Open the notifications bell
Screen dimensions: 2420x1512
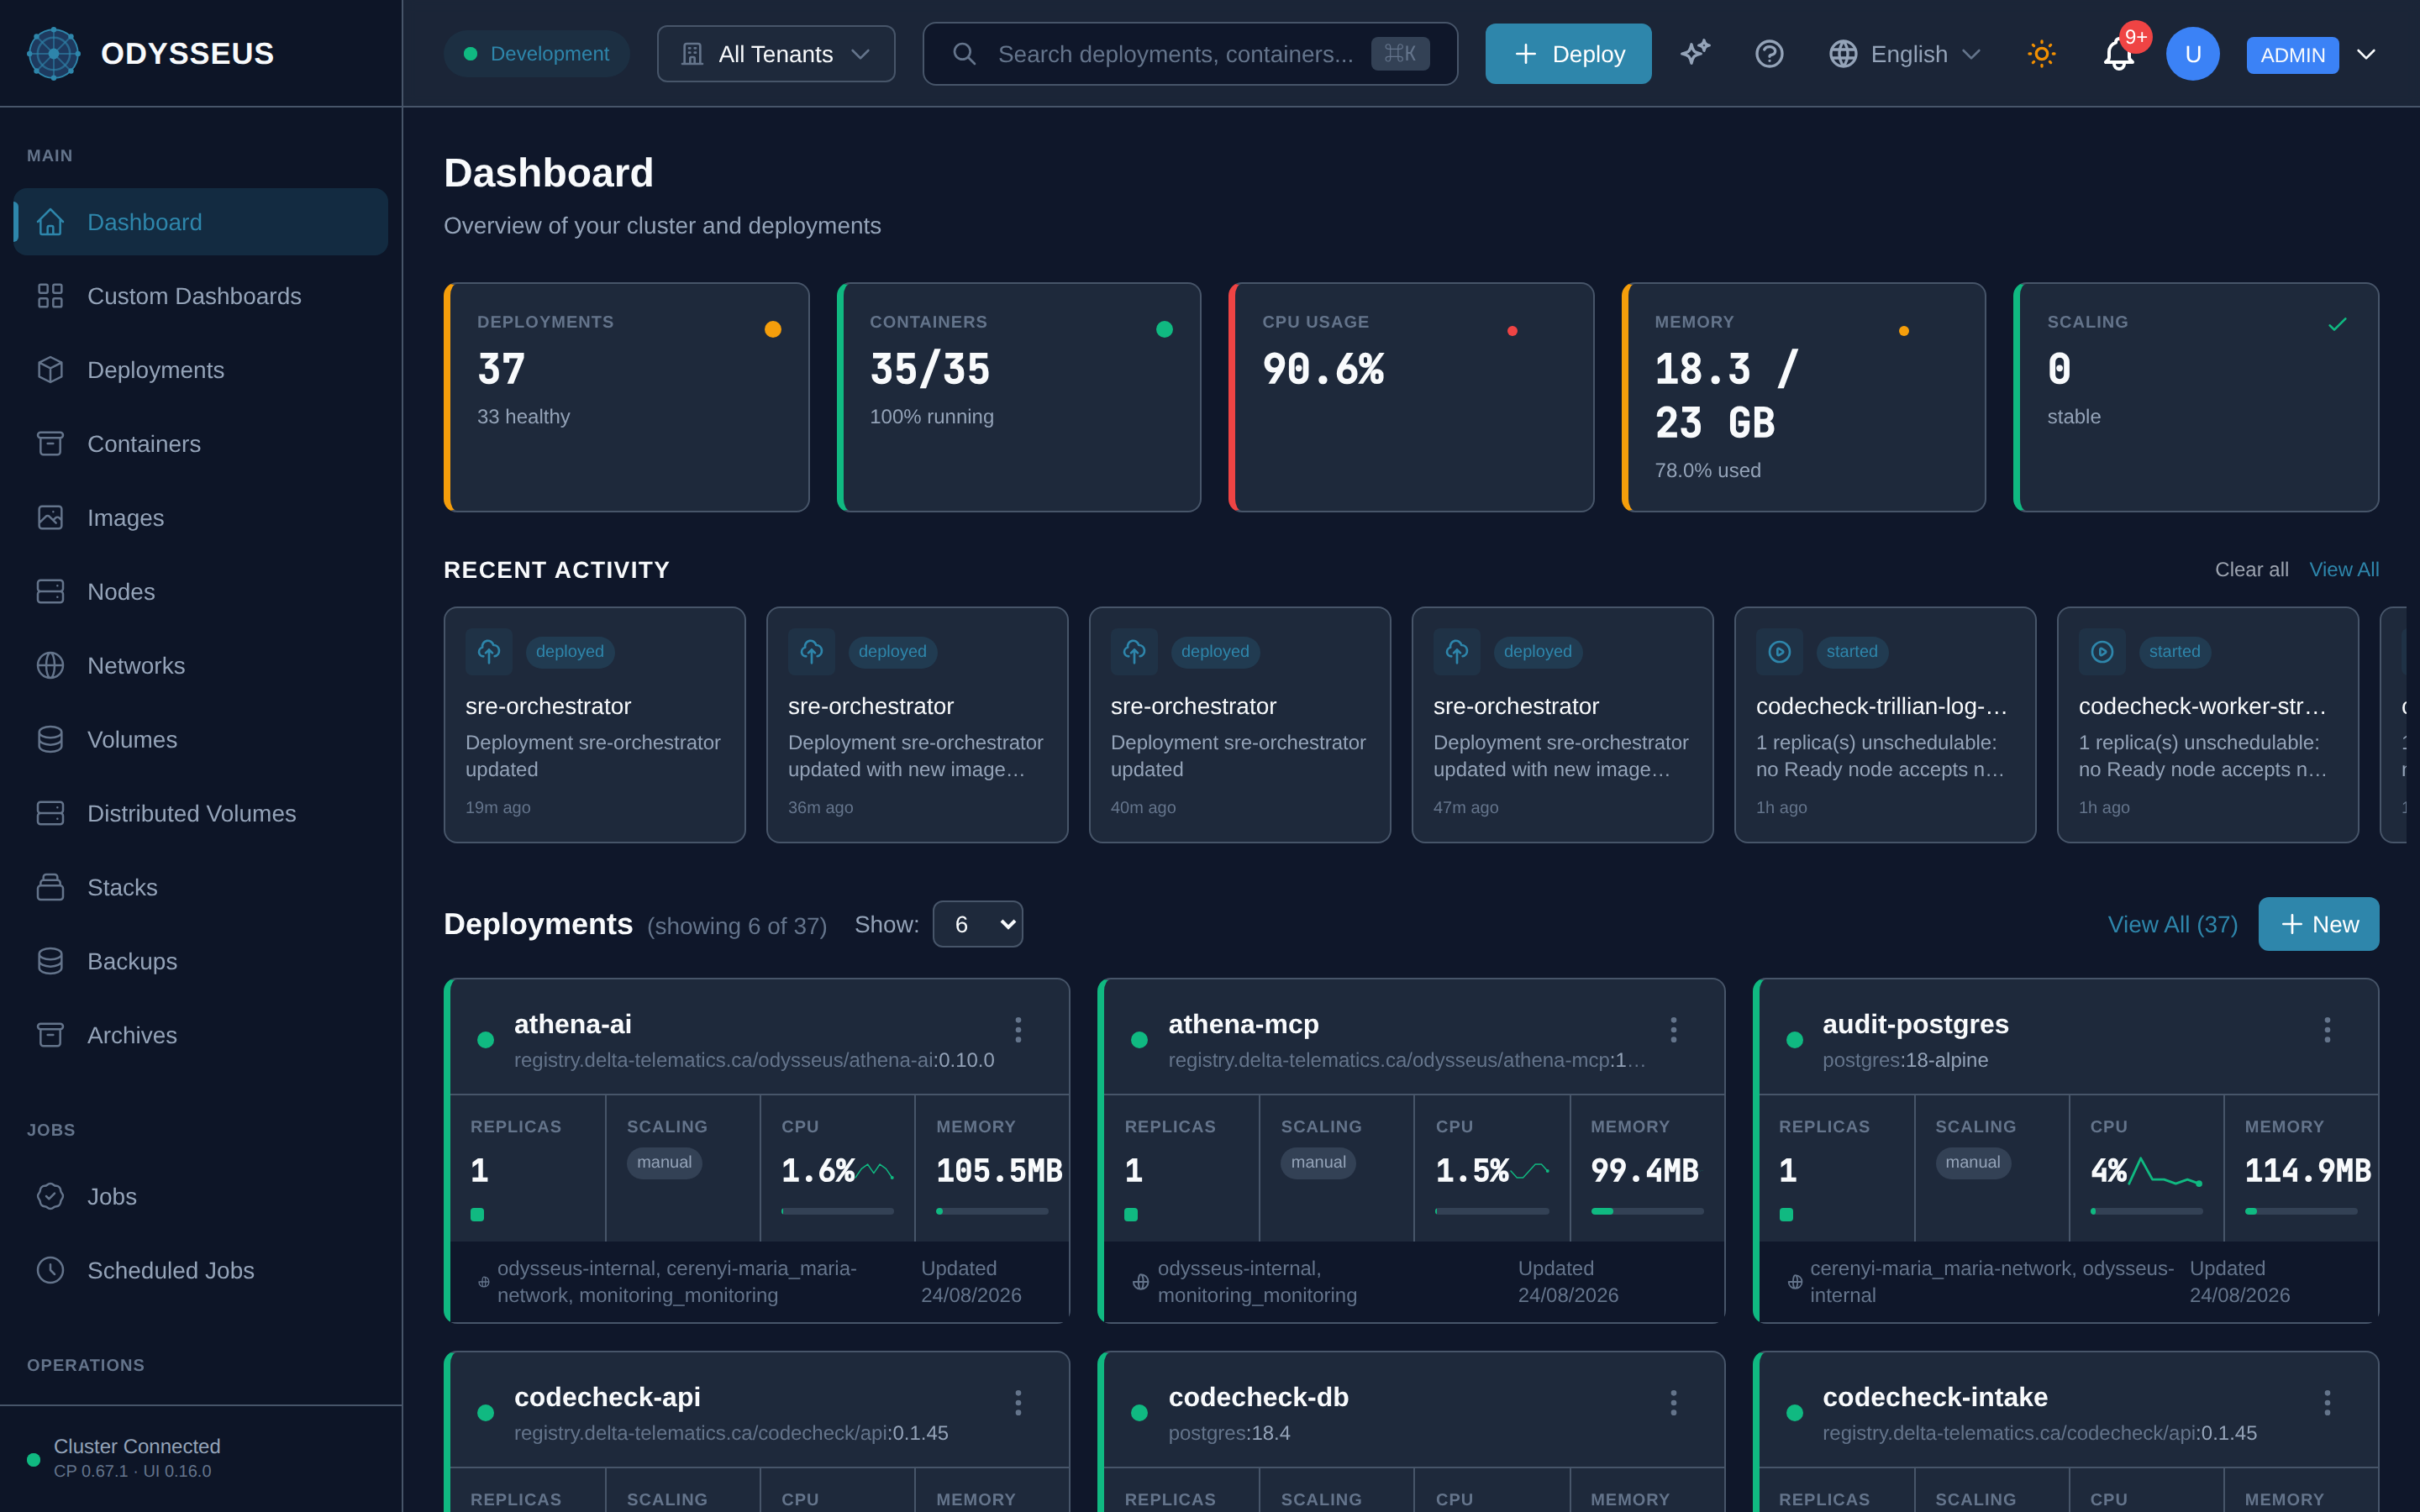[2118, 54]
